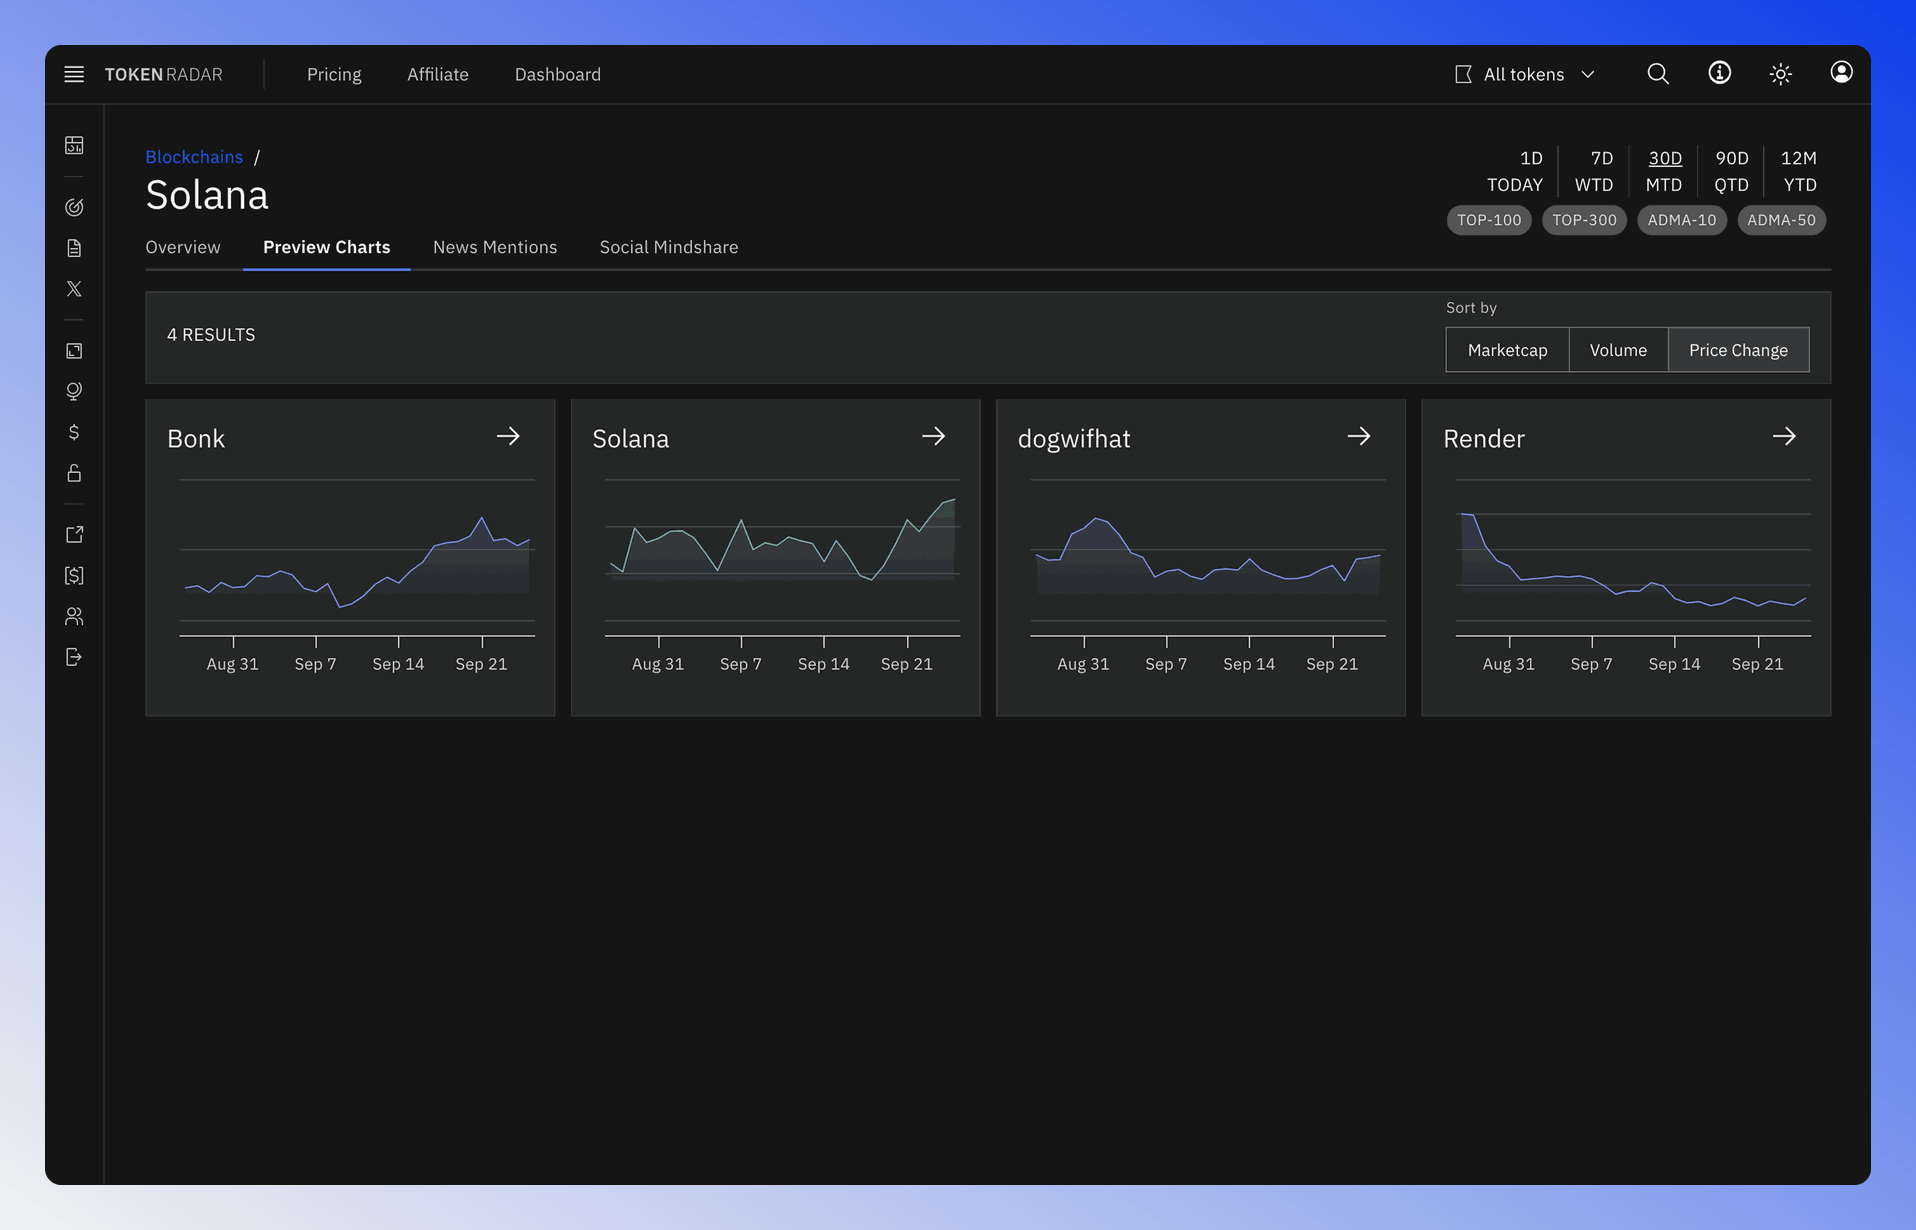Open the radar target sidebar icon
Viewport: 1916px width, 1230px height.
click(74, 207)
